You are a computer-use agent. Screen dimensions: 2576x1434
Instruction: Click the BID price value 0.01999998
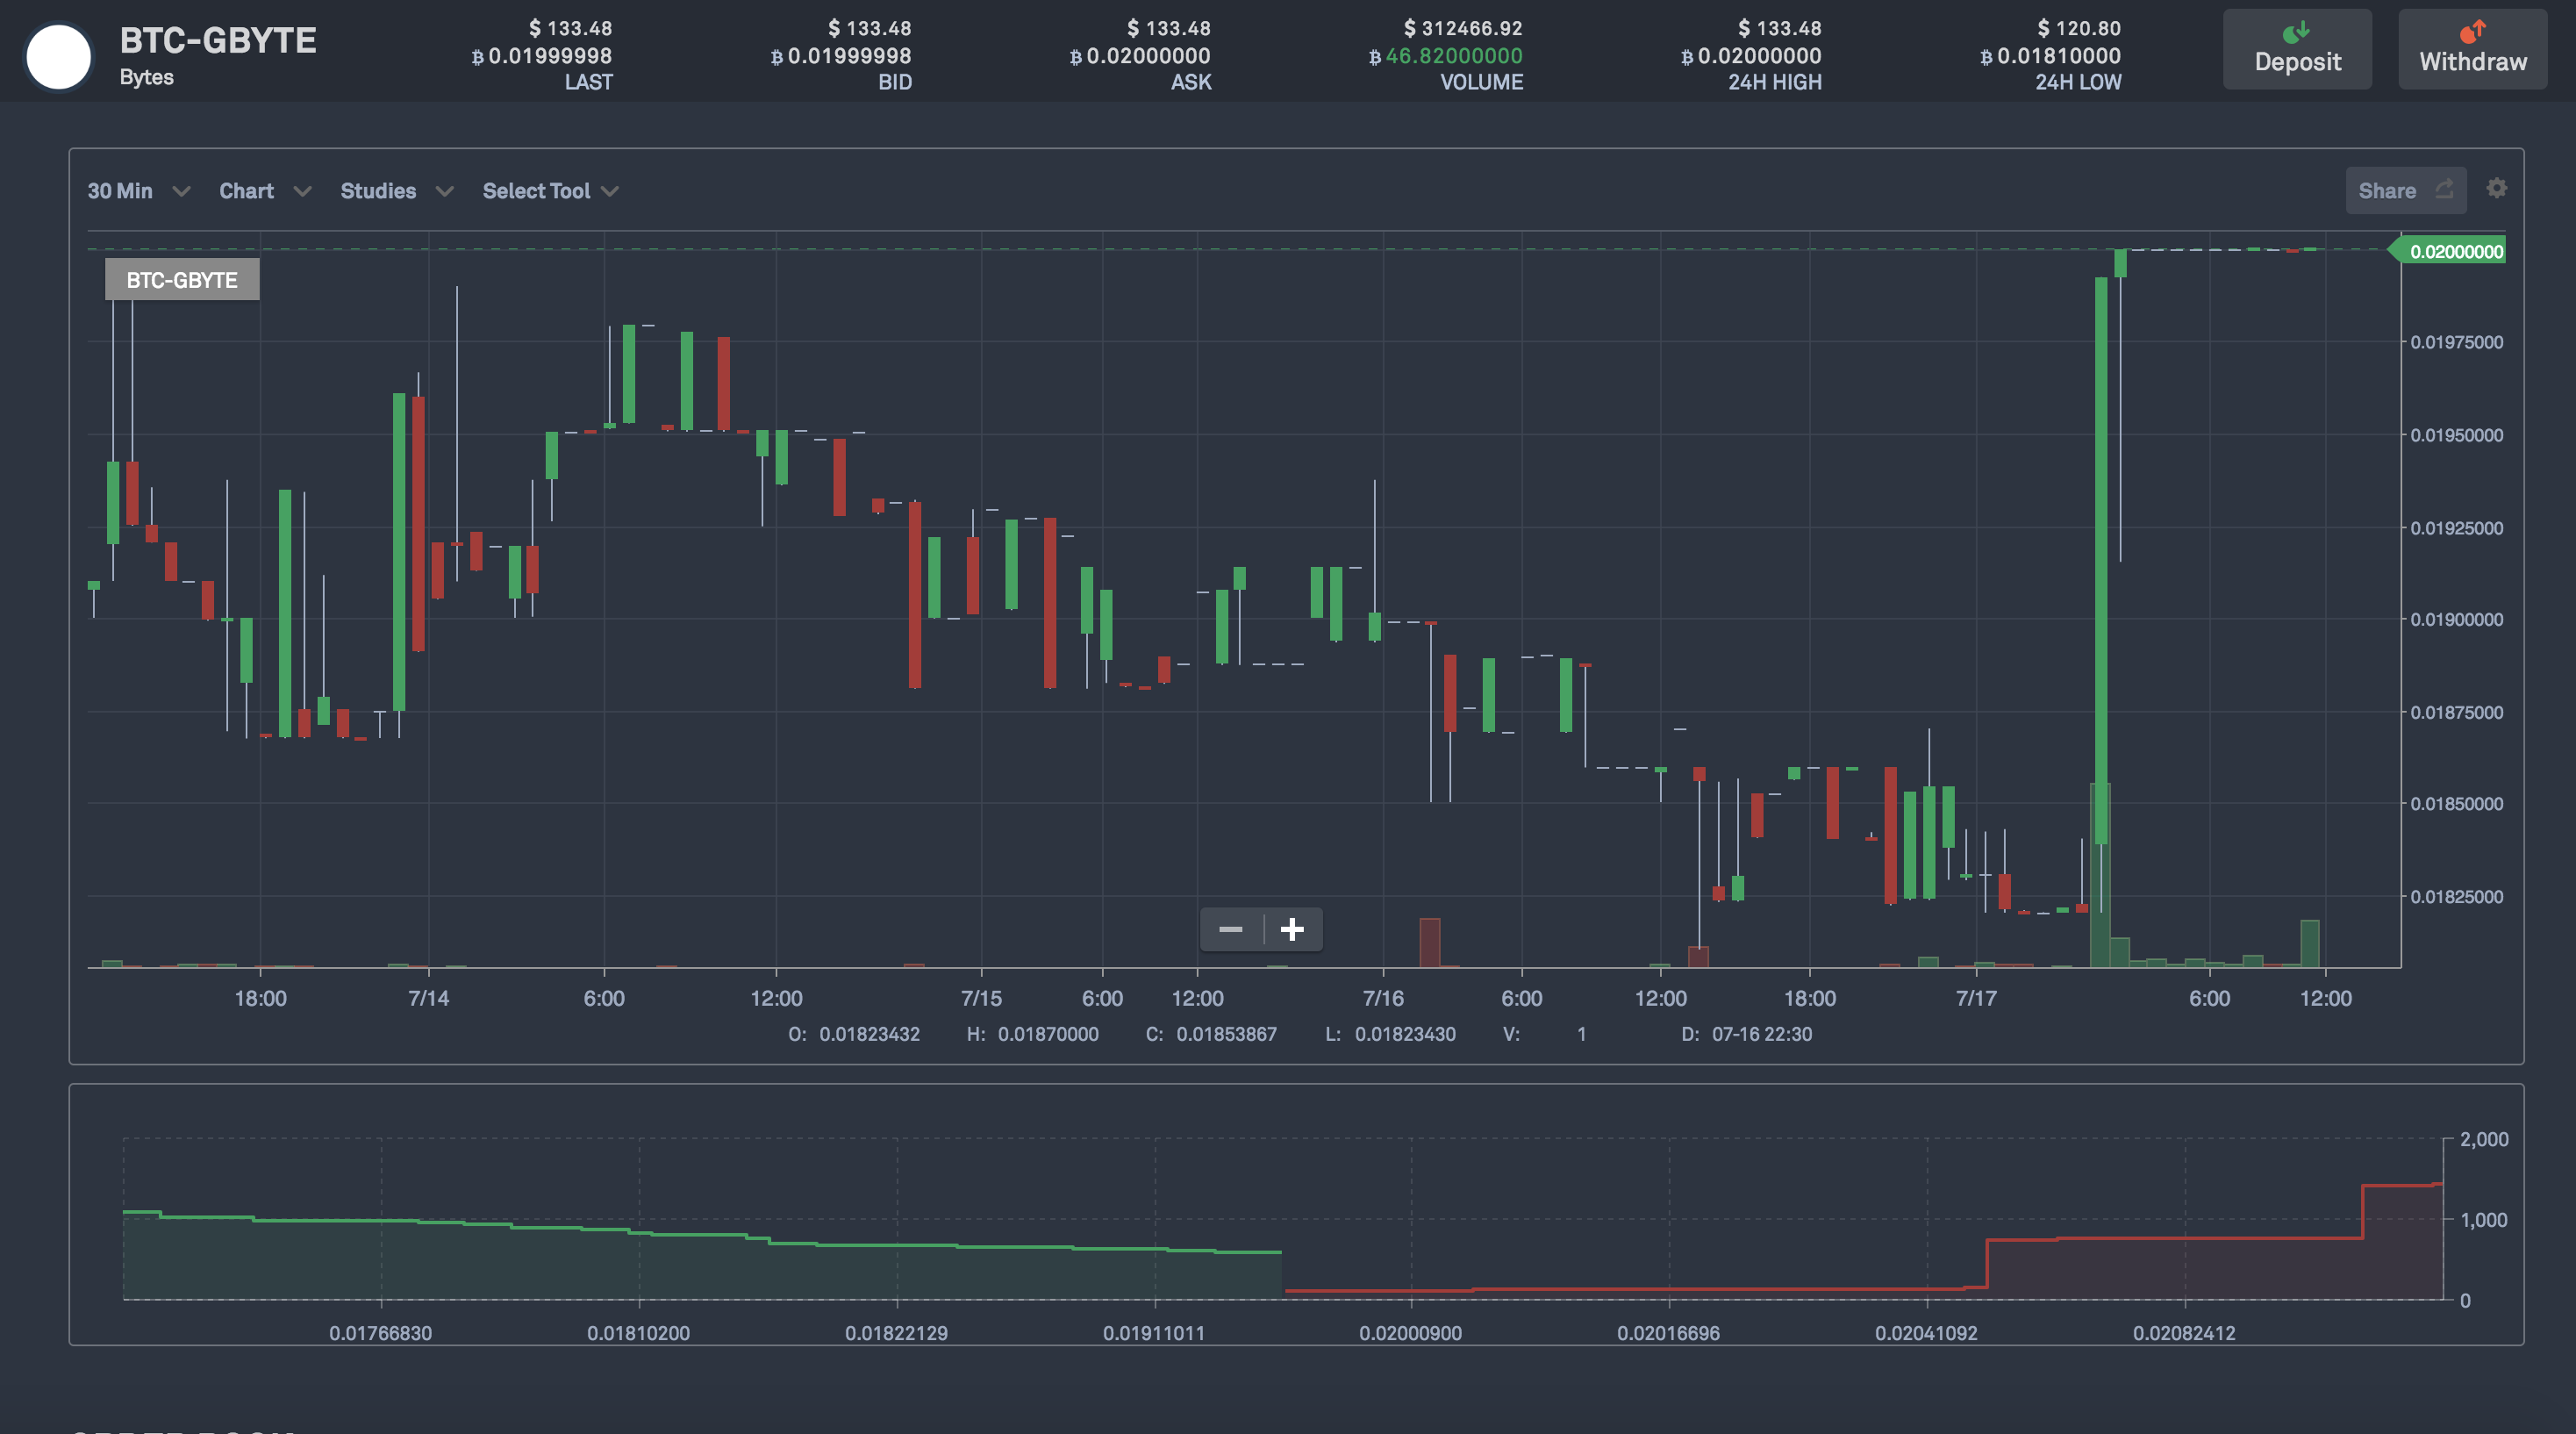tap(849, 56)
